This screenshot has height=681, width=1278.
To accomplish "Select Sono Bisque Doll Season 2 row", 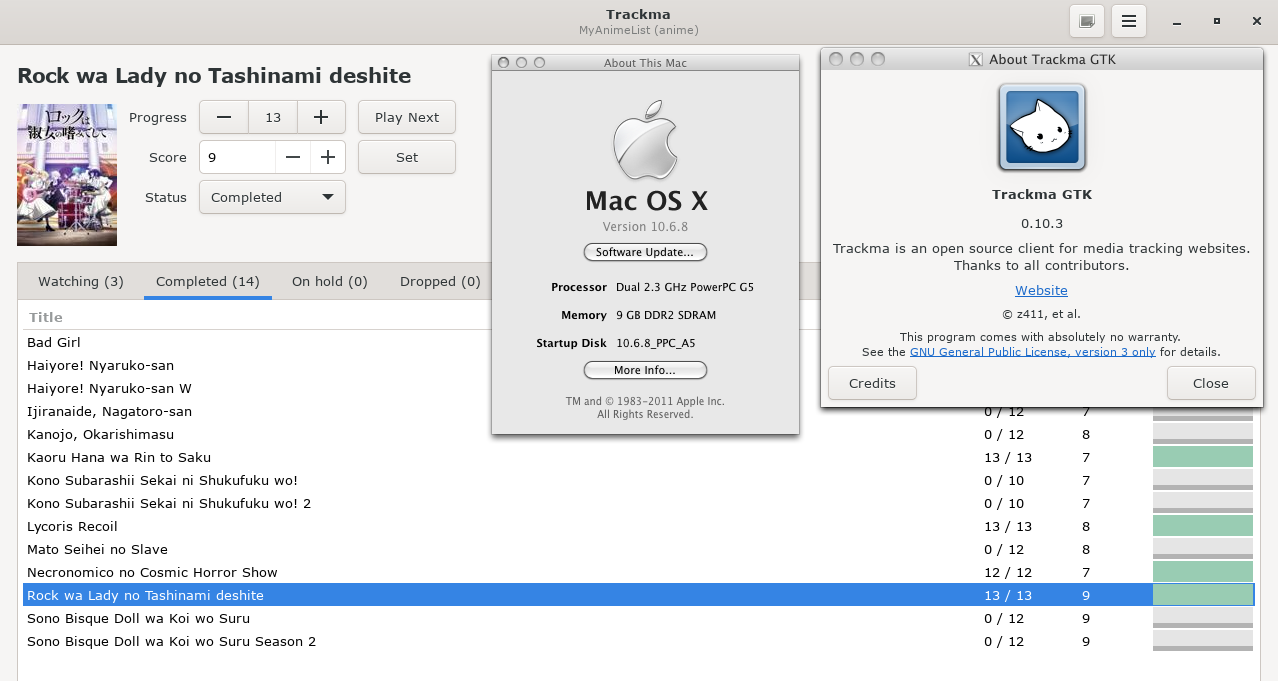I will coord(638,641).
